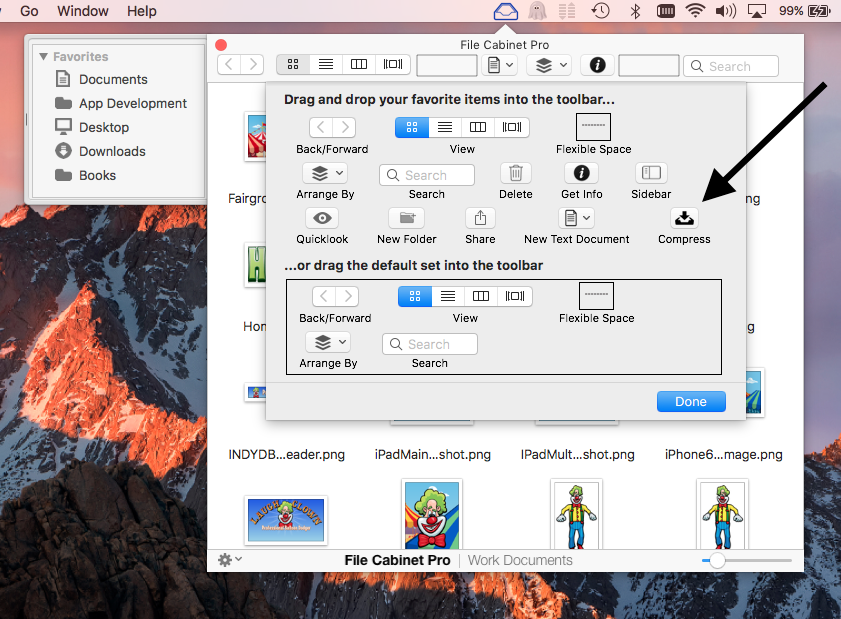This screenshot has width=841, height=619.
Task: Select icon view in palette View control
Action: (x=412, y=127)
